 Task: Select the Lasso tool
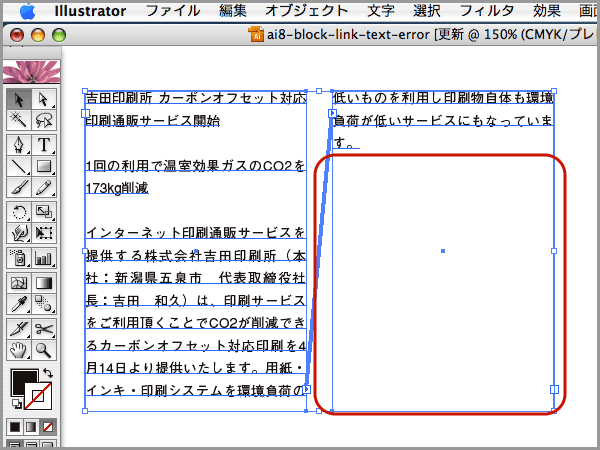pyautogui.click(x=44, y=120)
